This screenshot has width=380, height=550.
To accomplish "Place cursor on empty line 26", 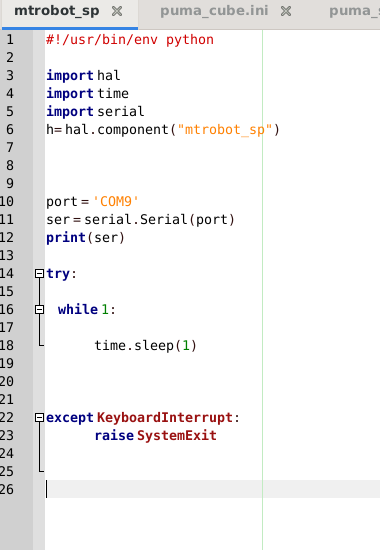I will coord(213,489).
